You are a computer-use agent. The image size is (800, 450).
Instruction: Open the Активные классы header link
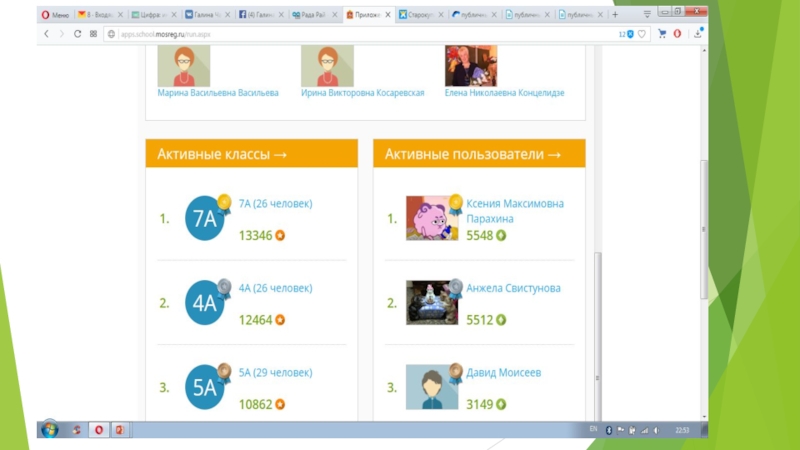coord(222,154)
